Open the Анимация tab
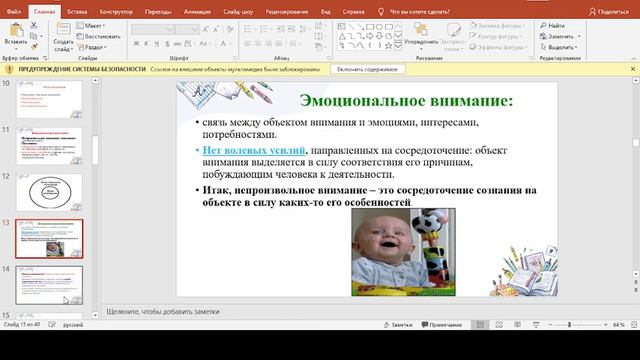The height and width of the screenshot is (360, 640). [197, 11]
